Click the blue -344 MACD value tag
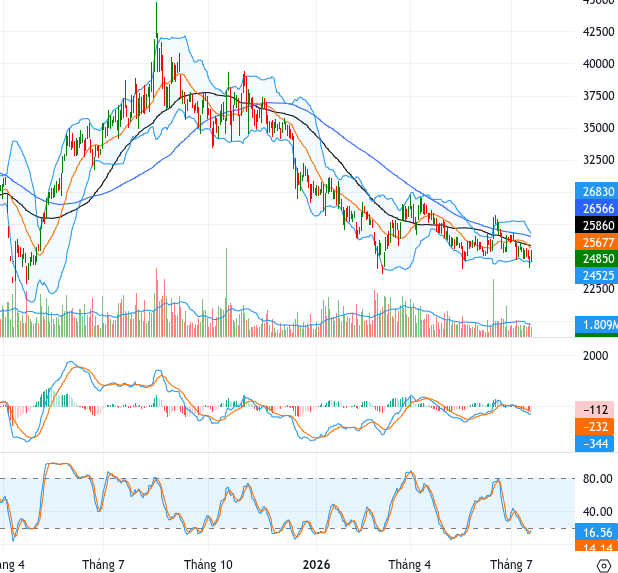Image resolution: width=618 pixels, height=573 pixels. tap(594, 444)
